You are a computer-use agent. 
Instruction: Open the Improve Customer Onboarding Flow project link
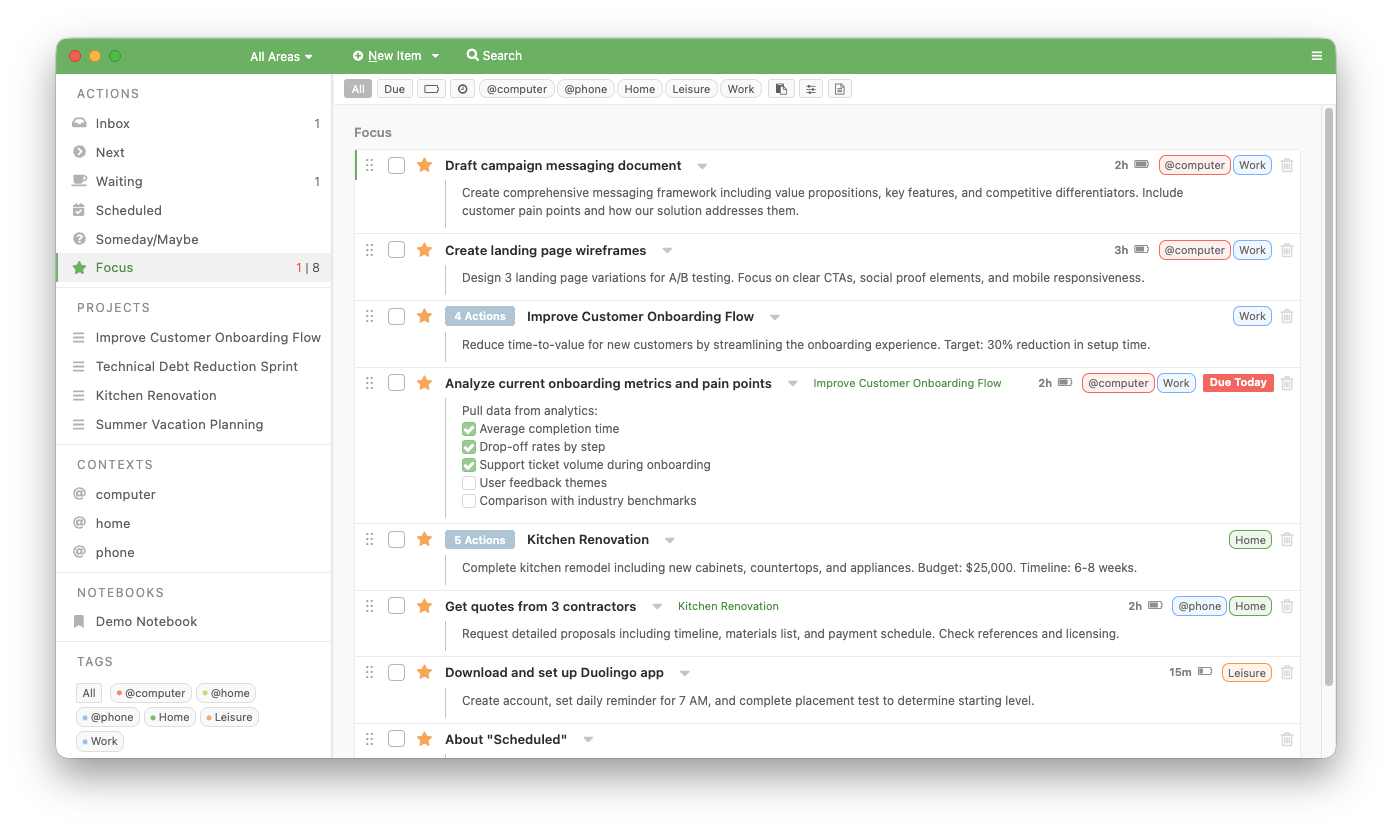click(906, 383)
